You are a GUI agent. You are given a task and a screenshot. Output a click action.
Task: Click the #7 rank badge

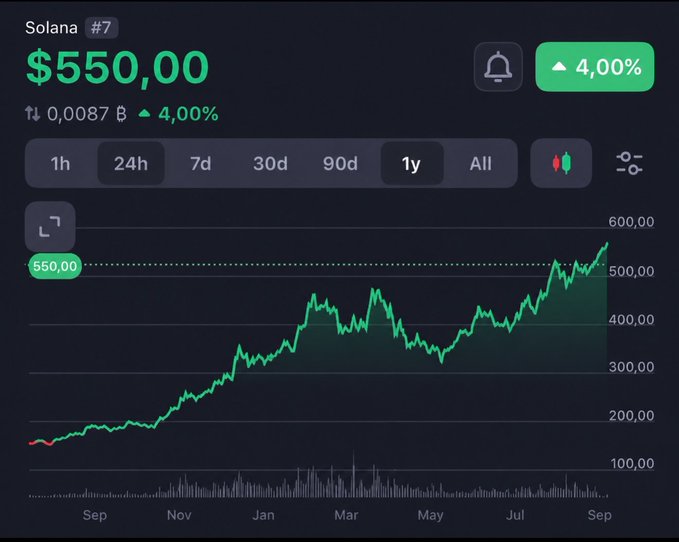(x=101, y=28)
